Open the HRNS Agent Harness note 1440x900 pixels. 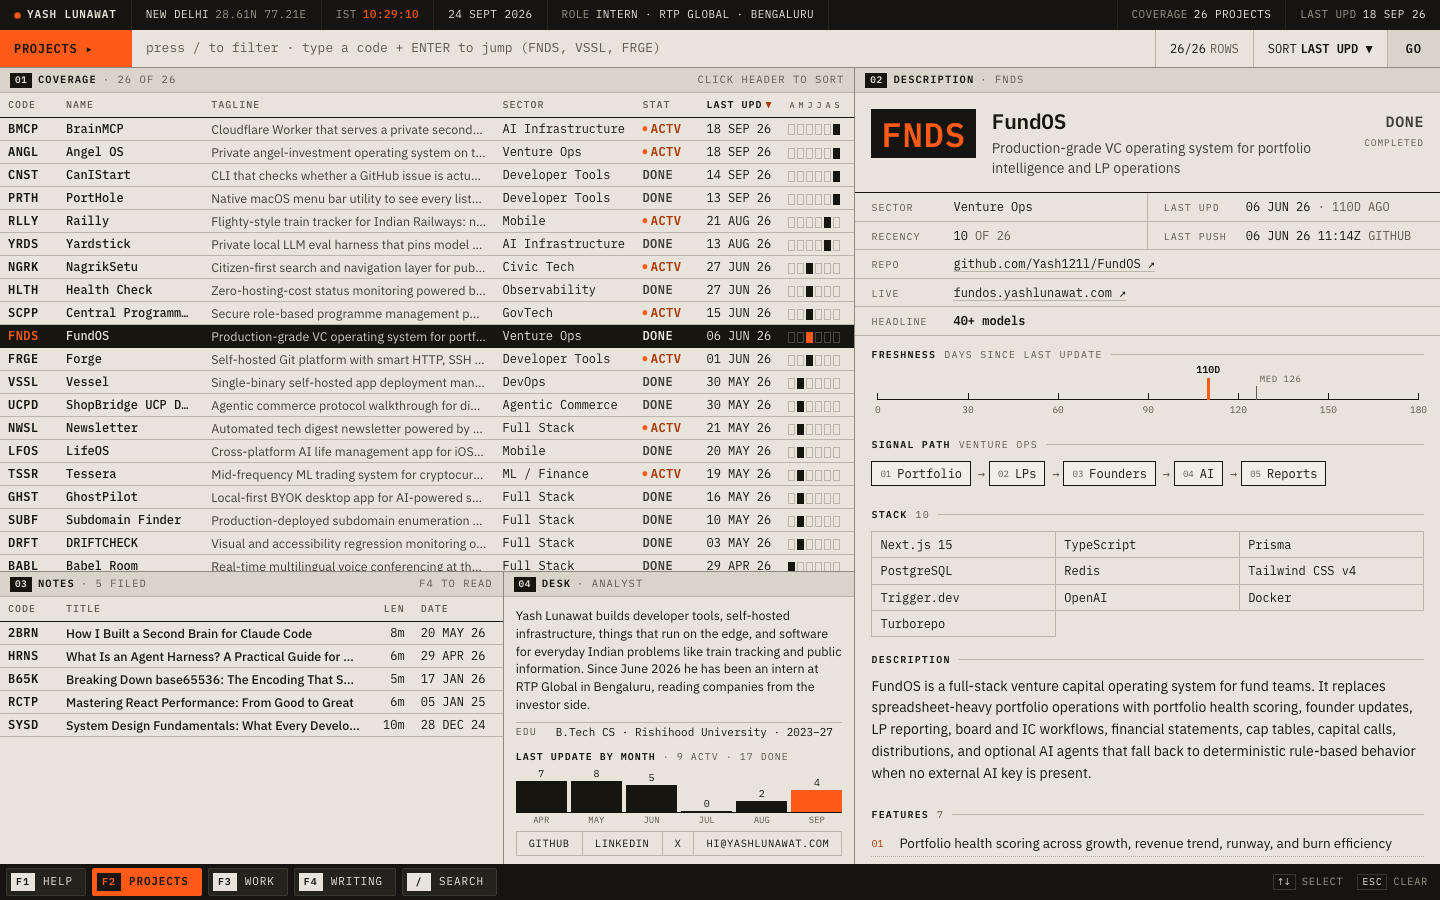(251, 656)
